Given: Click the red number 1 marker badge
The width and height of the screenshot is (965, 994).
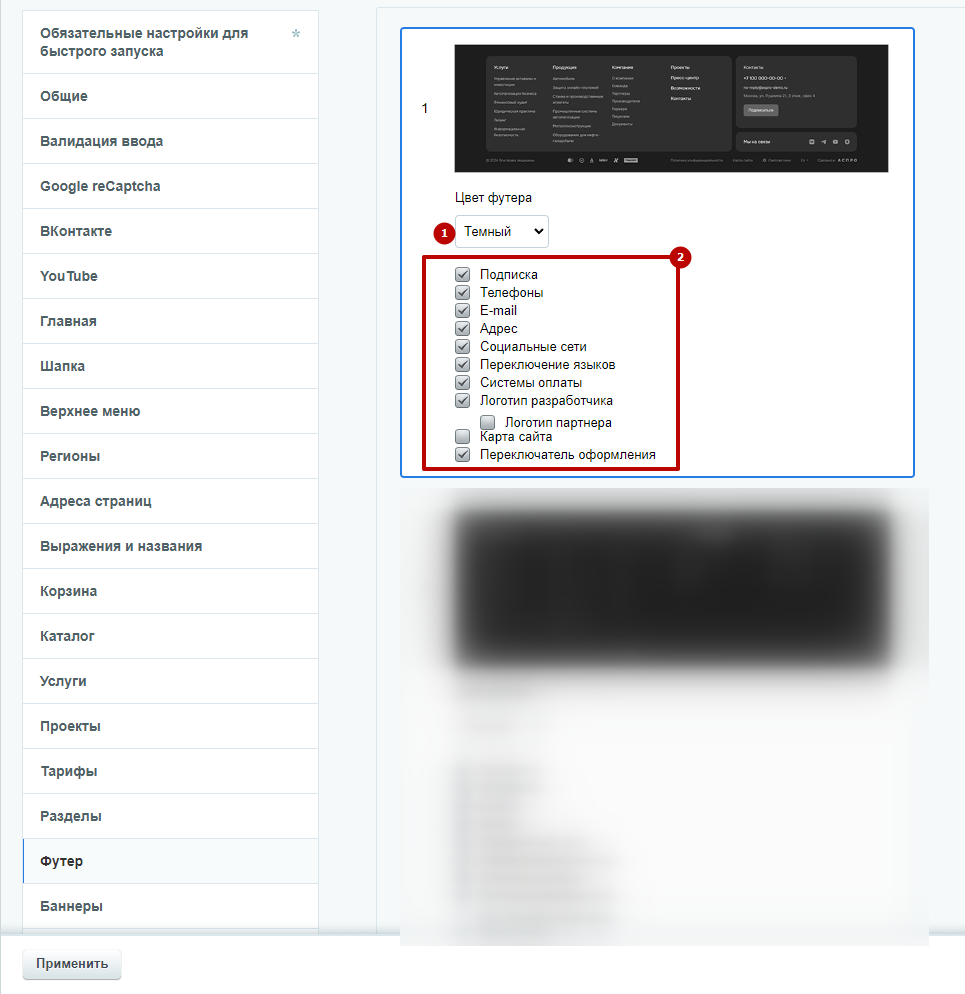Looking at the screenshot, I should [x=444, y=233].
